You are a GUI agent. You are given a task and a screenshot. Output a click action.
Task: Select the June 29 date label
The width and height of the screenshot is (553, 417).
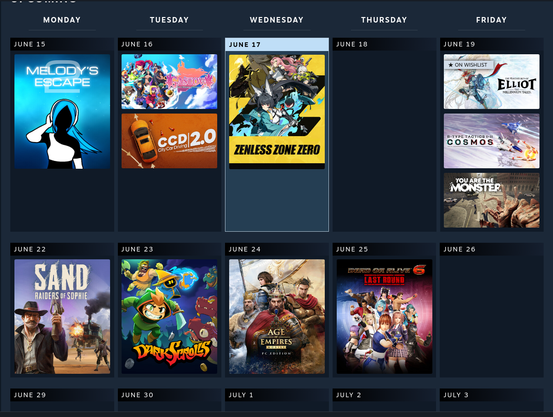[30, 395]
